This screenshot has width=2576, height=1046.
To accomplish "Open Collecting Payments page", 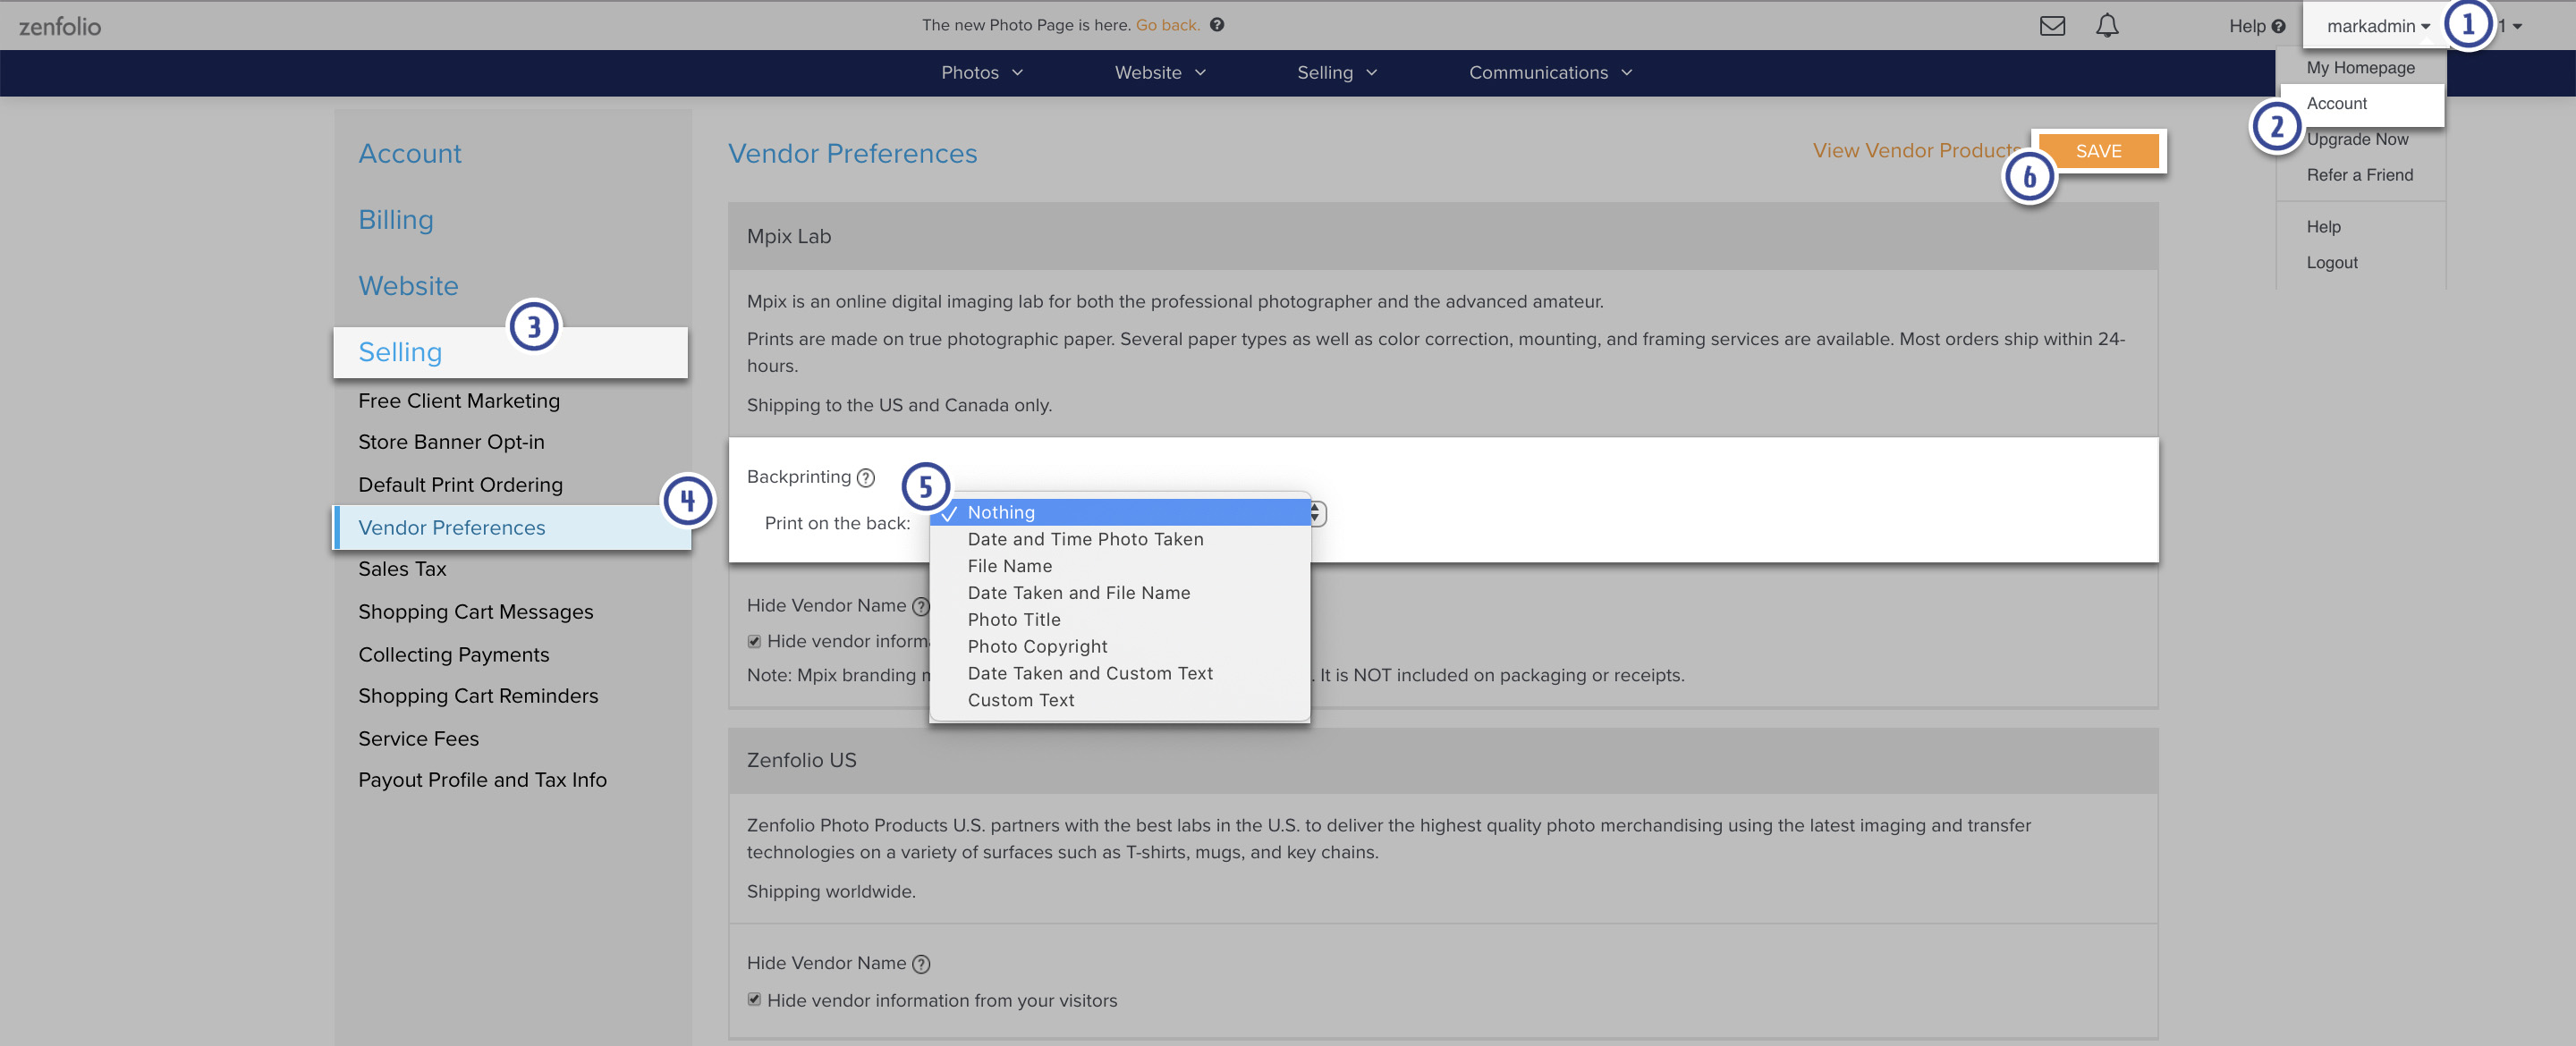I will click(454, 655).
